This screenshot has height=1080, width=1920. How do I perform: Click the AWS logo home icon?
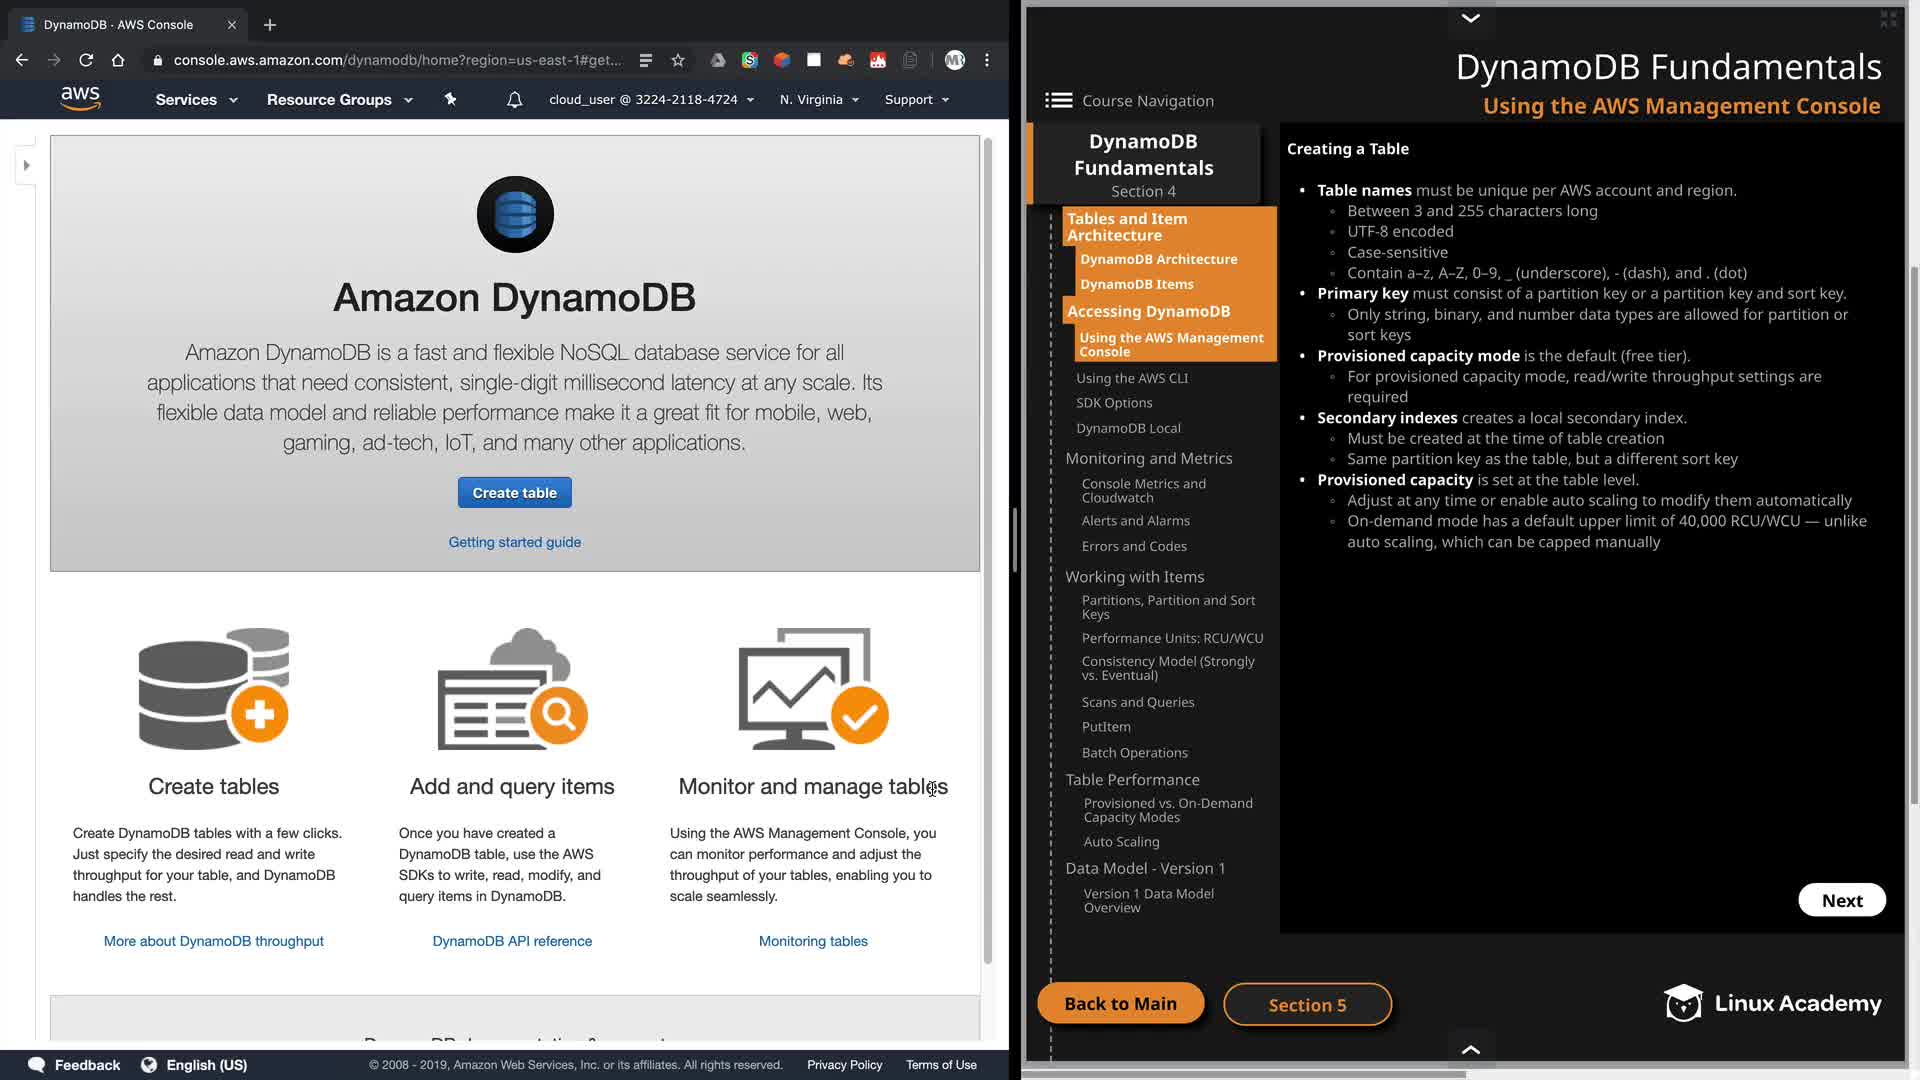80,98
